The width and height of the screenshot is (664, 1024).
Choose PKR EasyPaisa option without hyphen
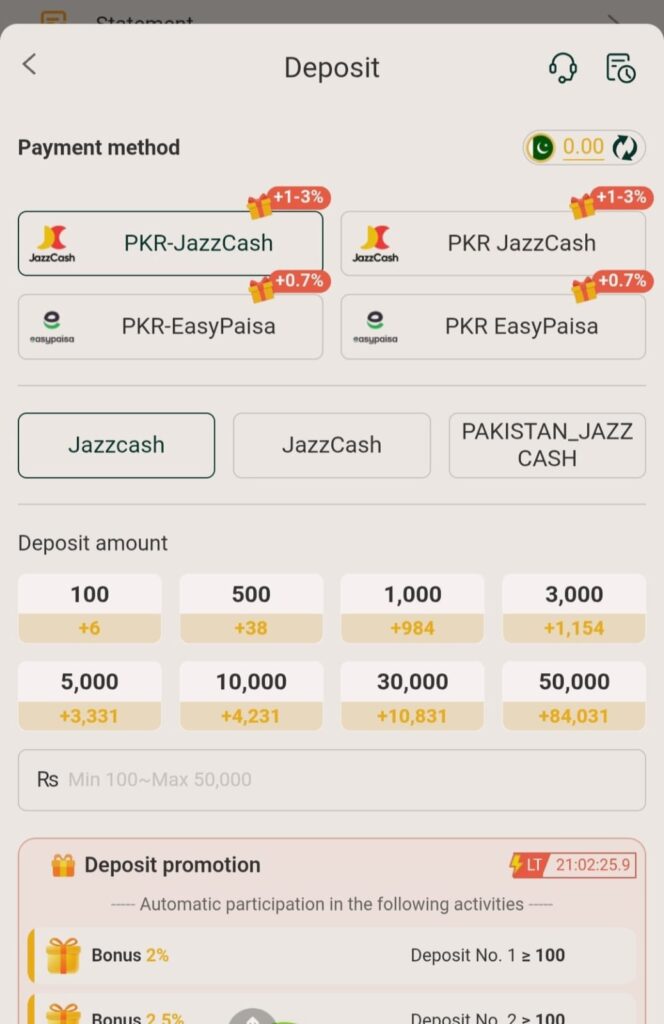[x=493, y=326]
